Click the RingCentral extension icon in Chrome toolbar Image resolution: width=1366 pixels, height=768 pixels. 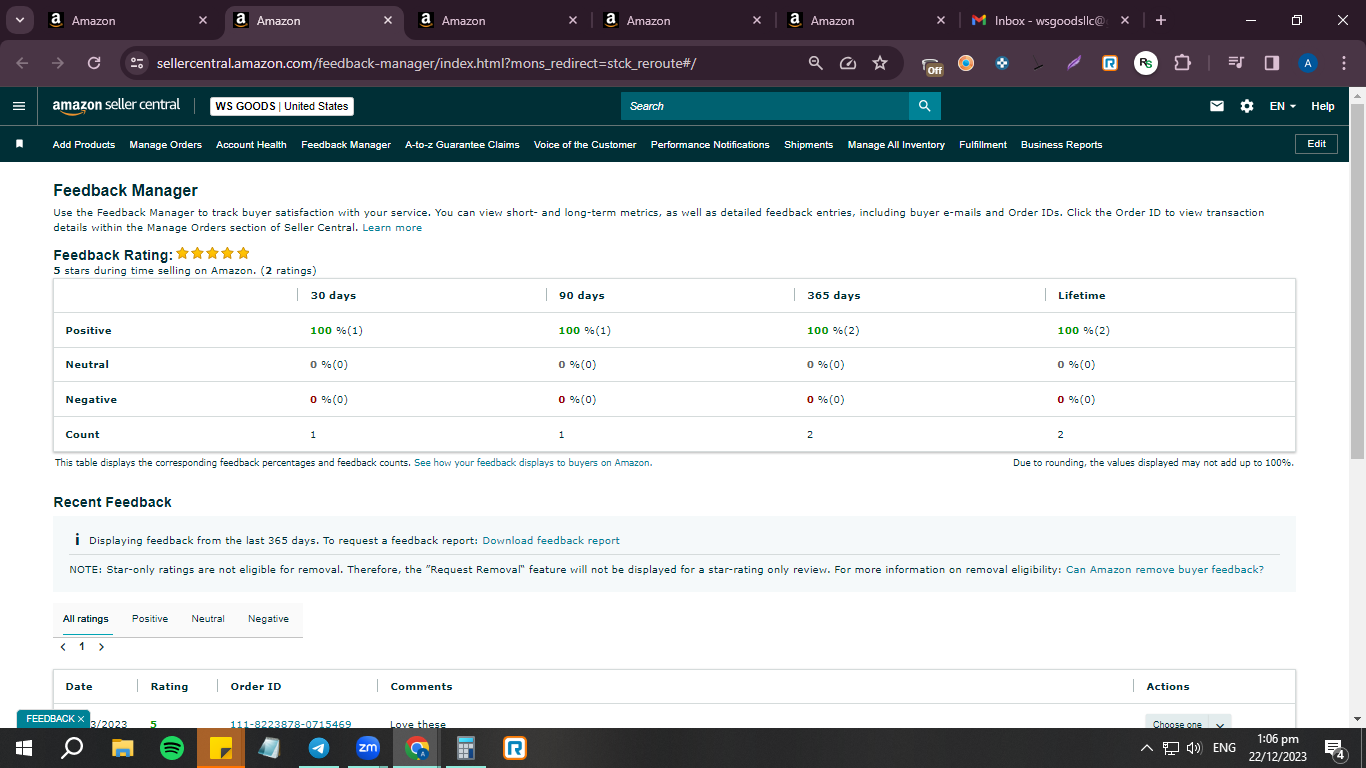pyautogui.click(x=1110, y=63)
